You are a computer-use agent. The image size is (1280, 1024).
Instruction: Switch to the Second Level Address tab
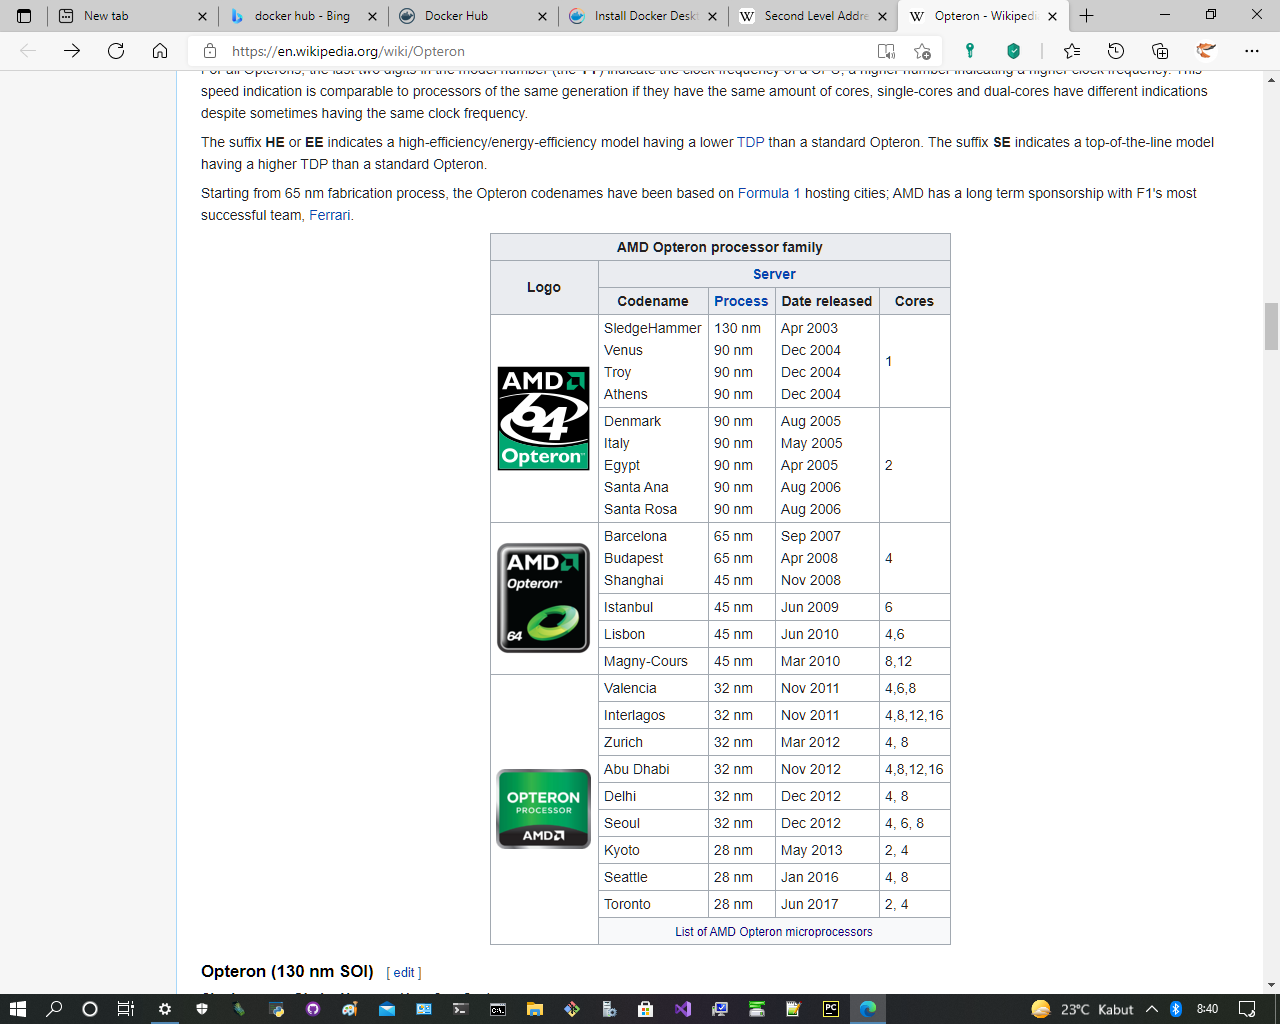(812, 16)
